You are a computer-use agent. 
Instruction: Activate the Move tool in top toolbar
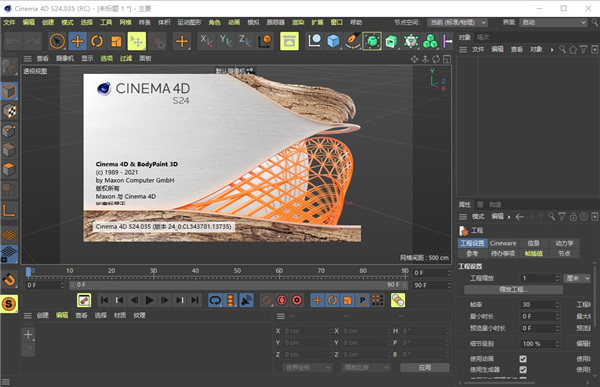[x=77, y=41]
